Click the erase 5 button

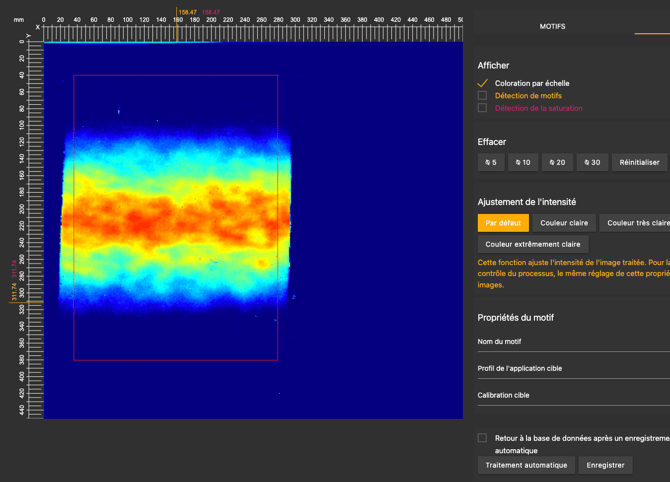point(491,162)
